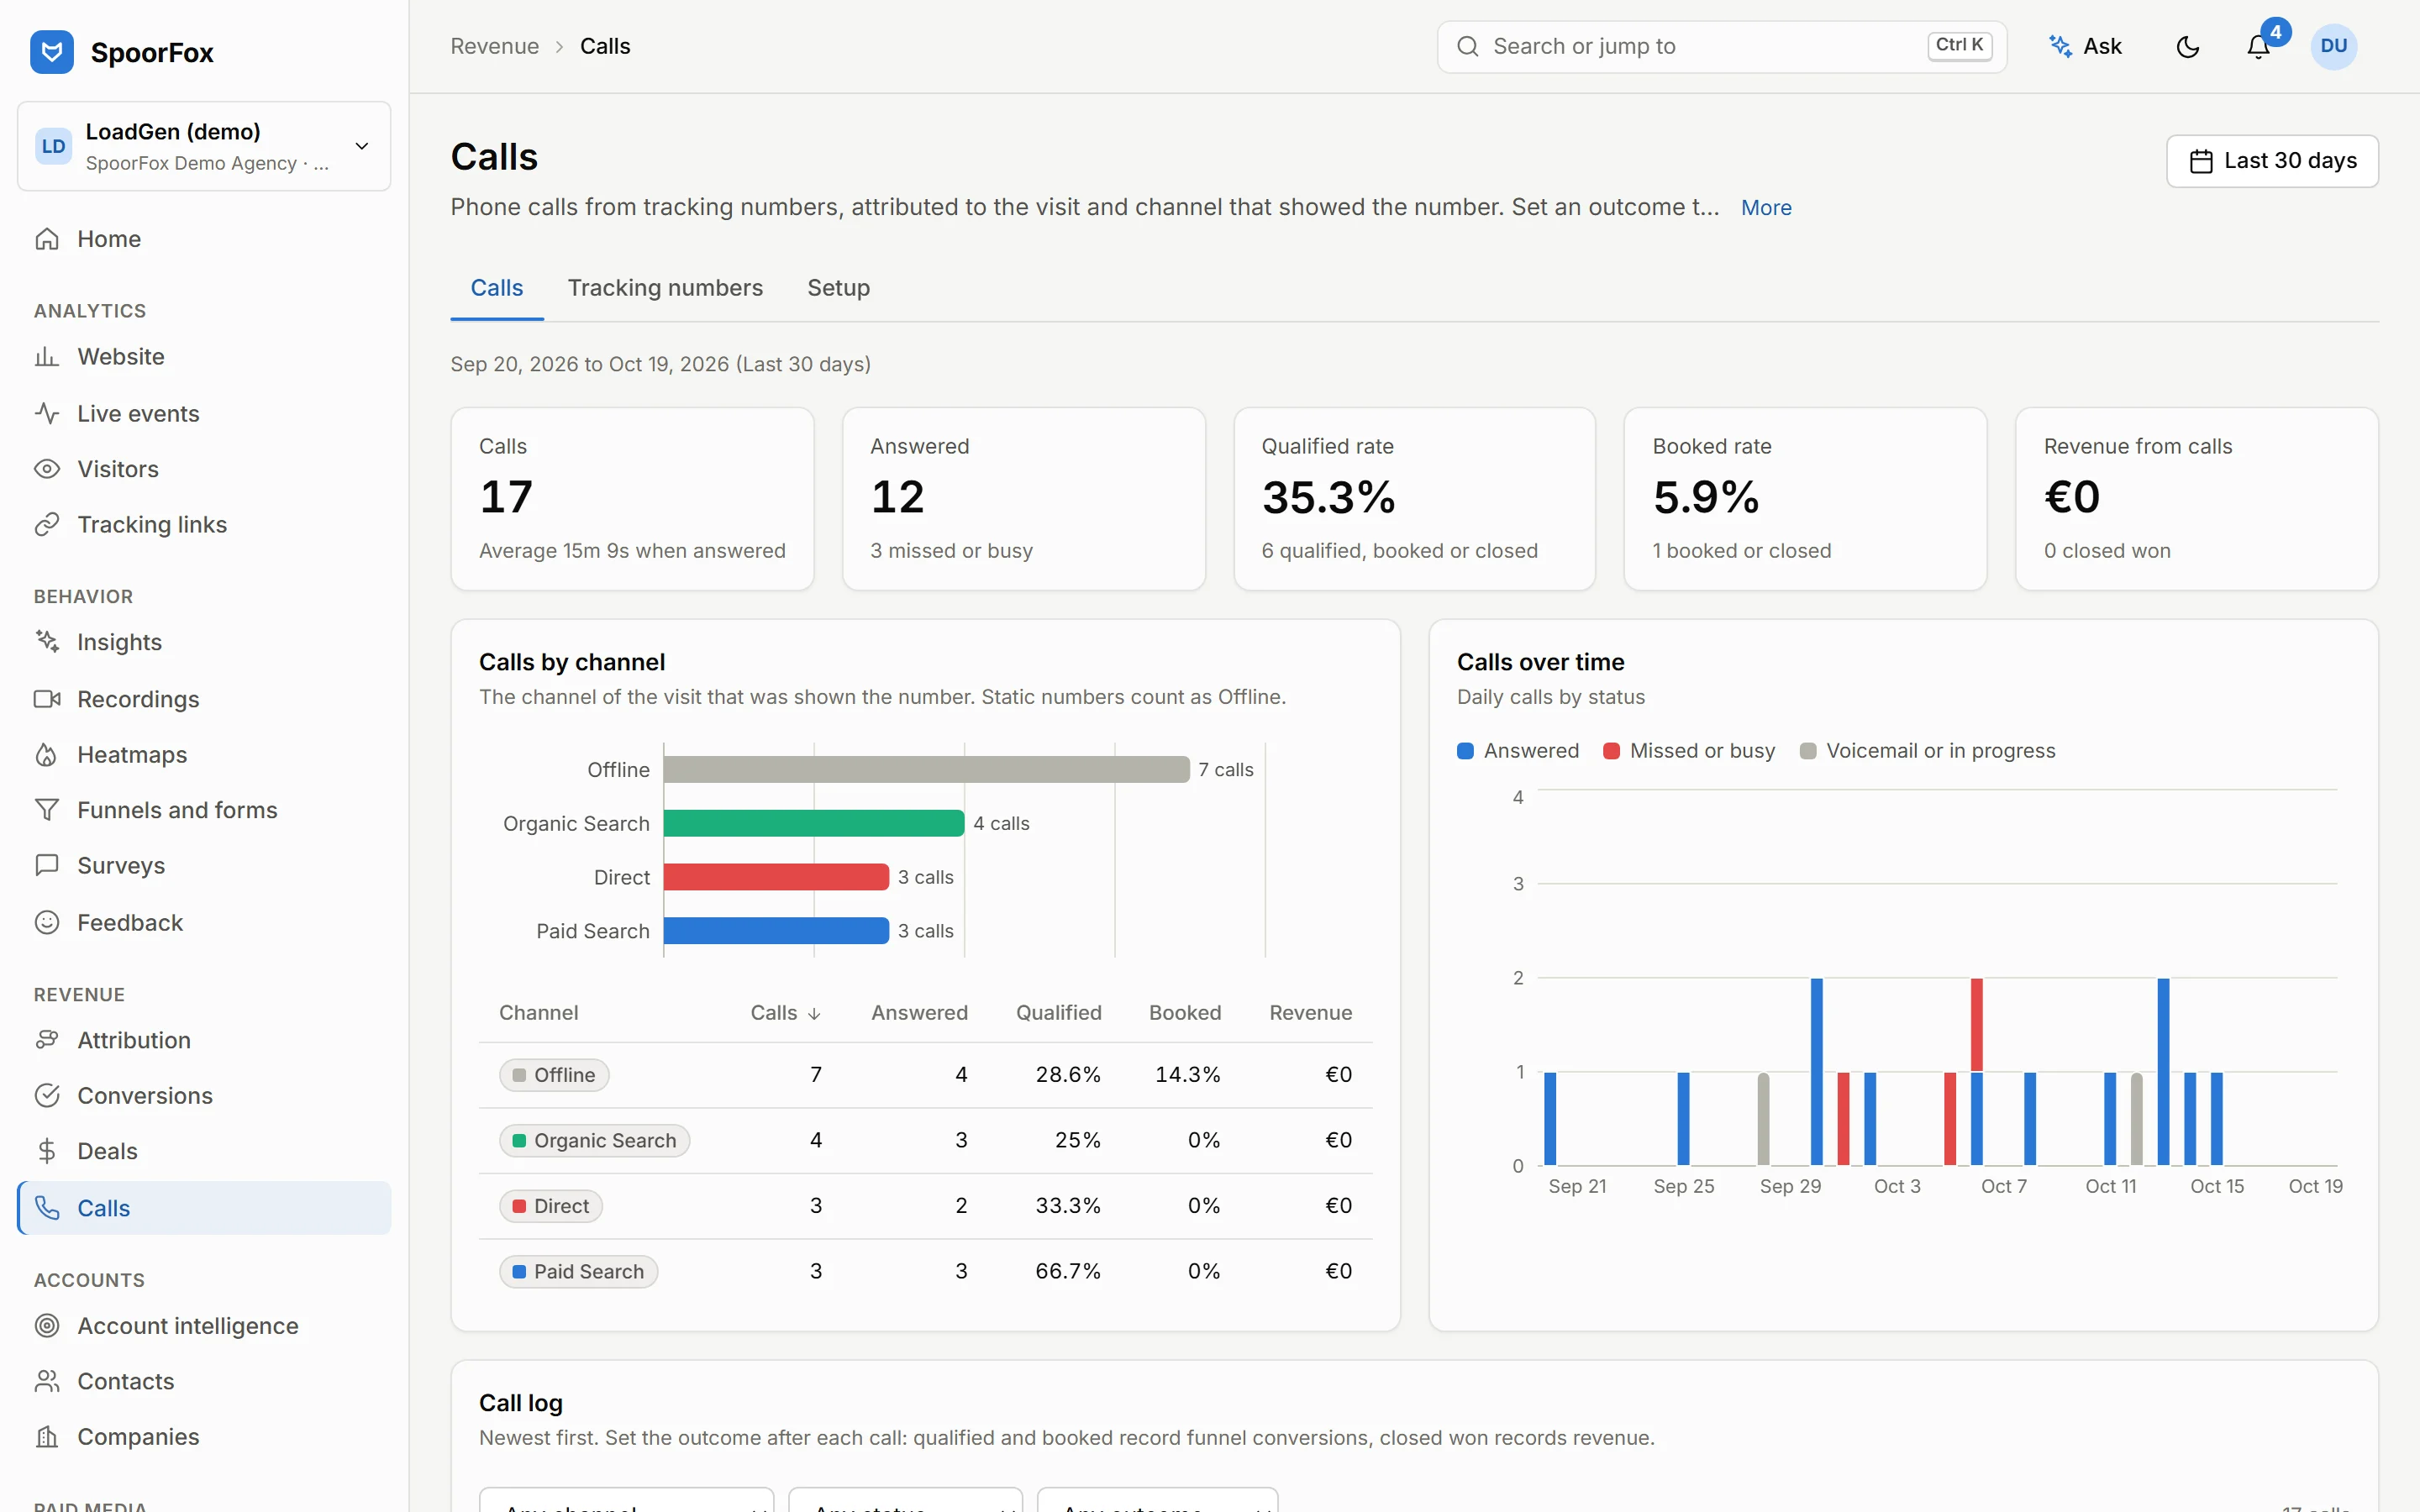
Task: Open Contacts in sidebar
Action: click(204, 1381)
